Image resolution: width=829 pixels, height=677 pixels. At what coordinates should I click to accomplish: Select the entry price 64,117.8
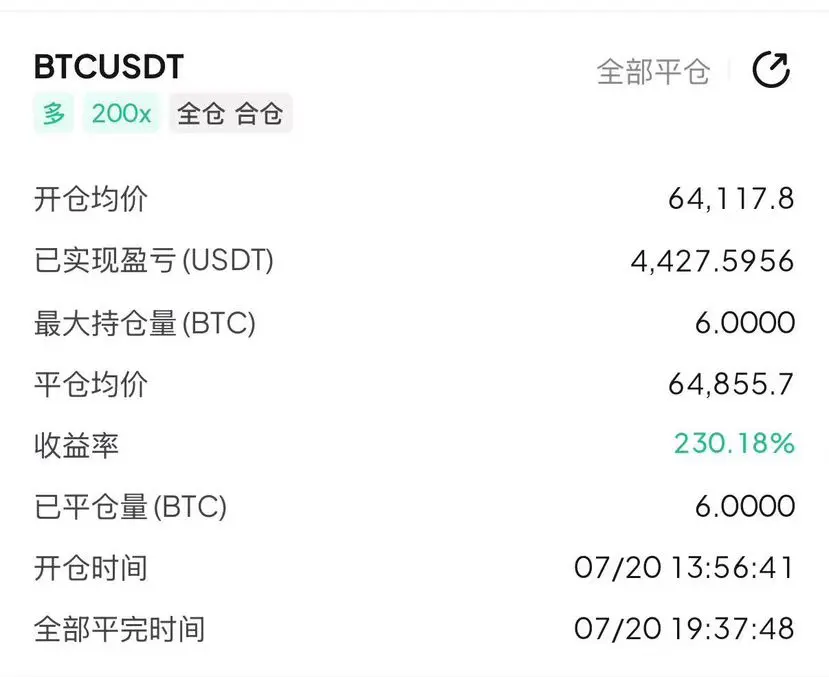731,199
